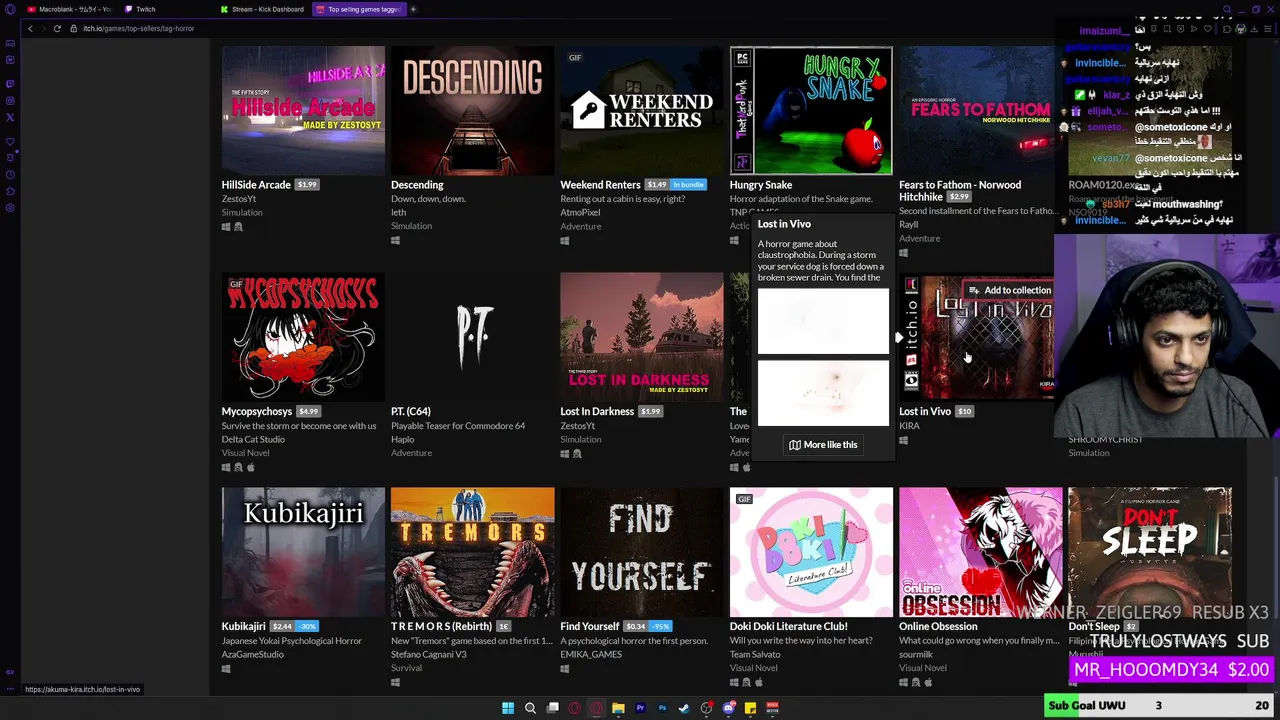
Task: Open Windows Start menu
Action: (508, 708)
